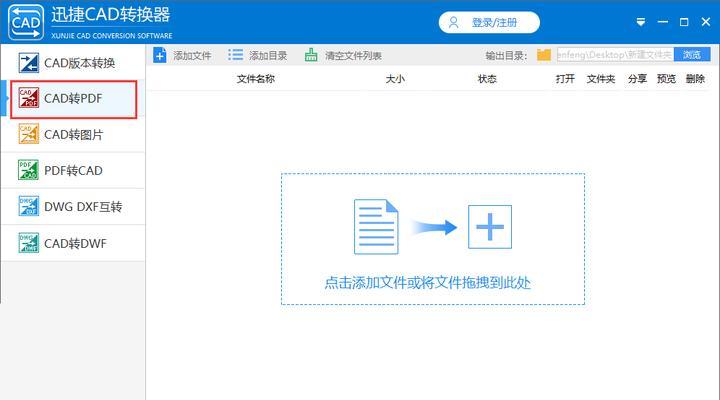Click the 文件夹 column header
The height and width of the screenshot is (400, 720).
coord(601,79)
